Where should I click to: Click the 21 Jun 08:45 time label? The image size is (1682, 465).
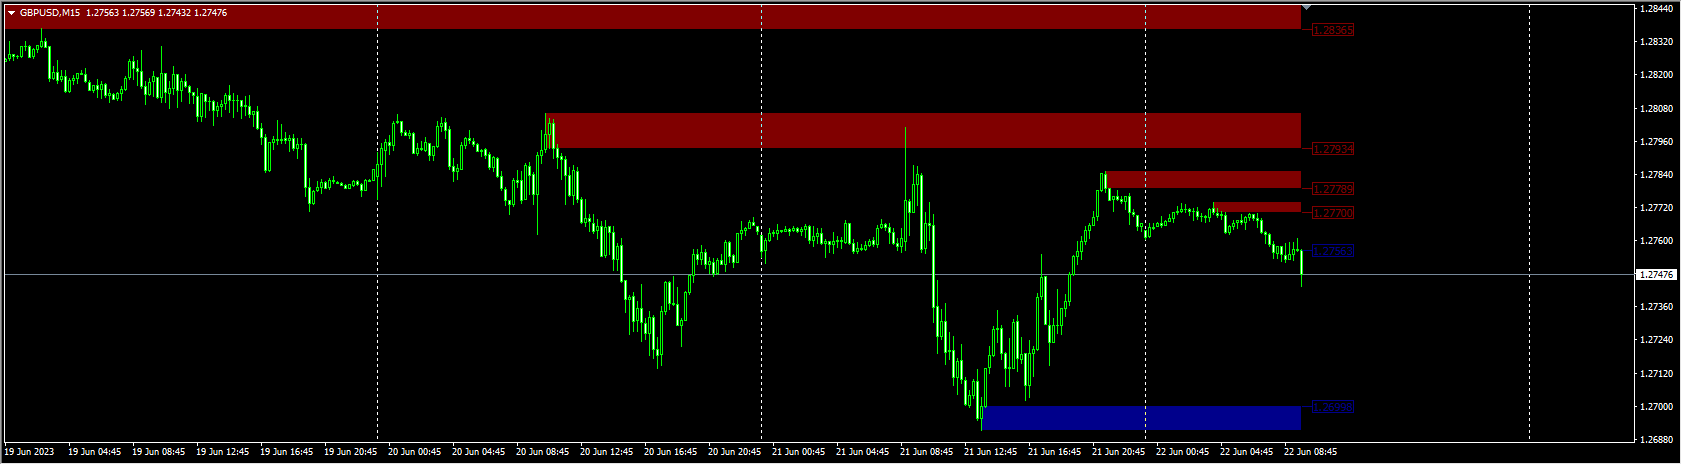click(927, 452)
